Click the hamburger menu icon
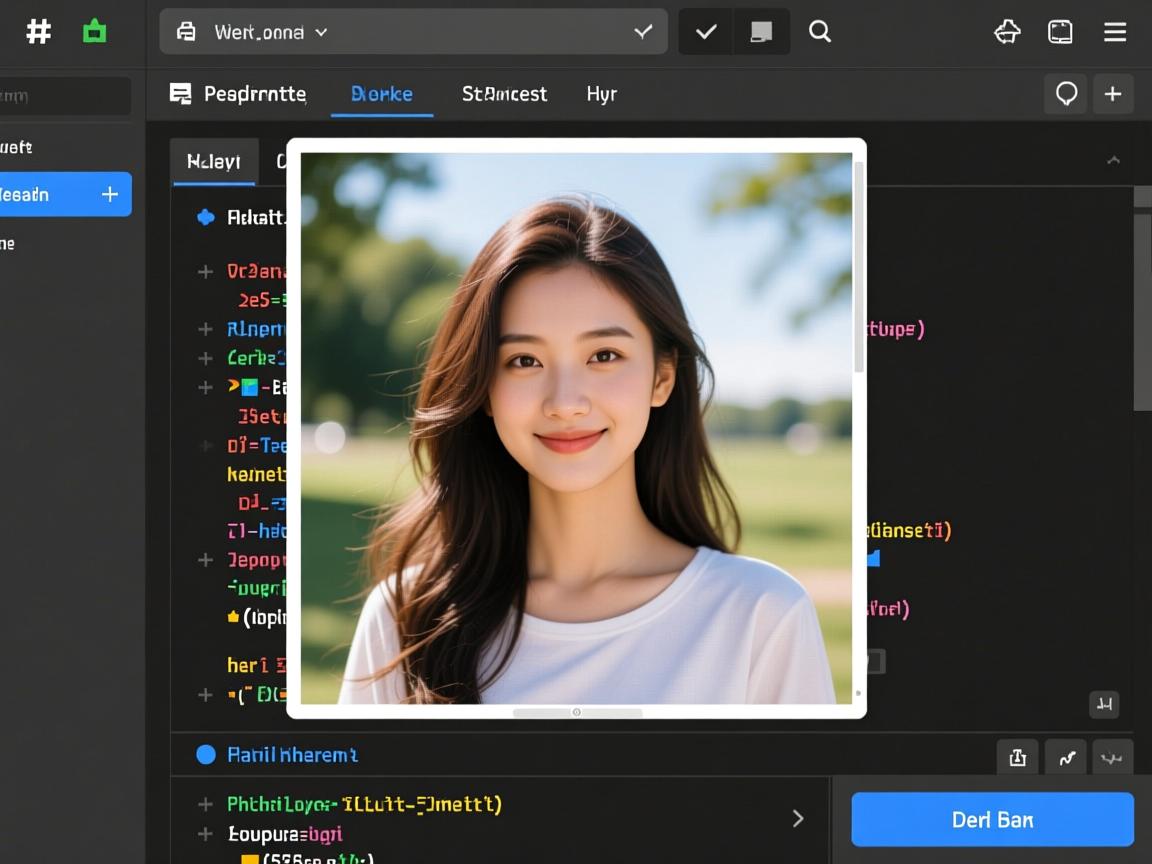 (x=1115, y=32)
